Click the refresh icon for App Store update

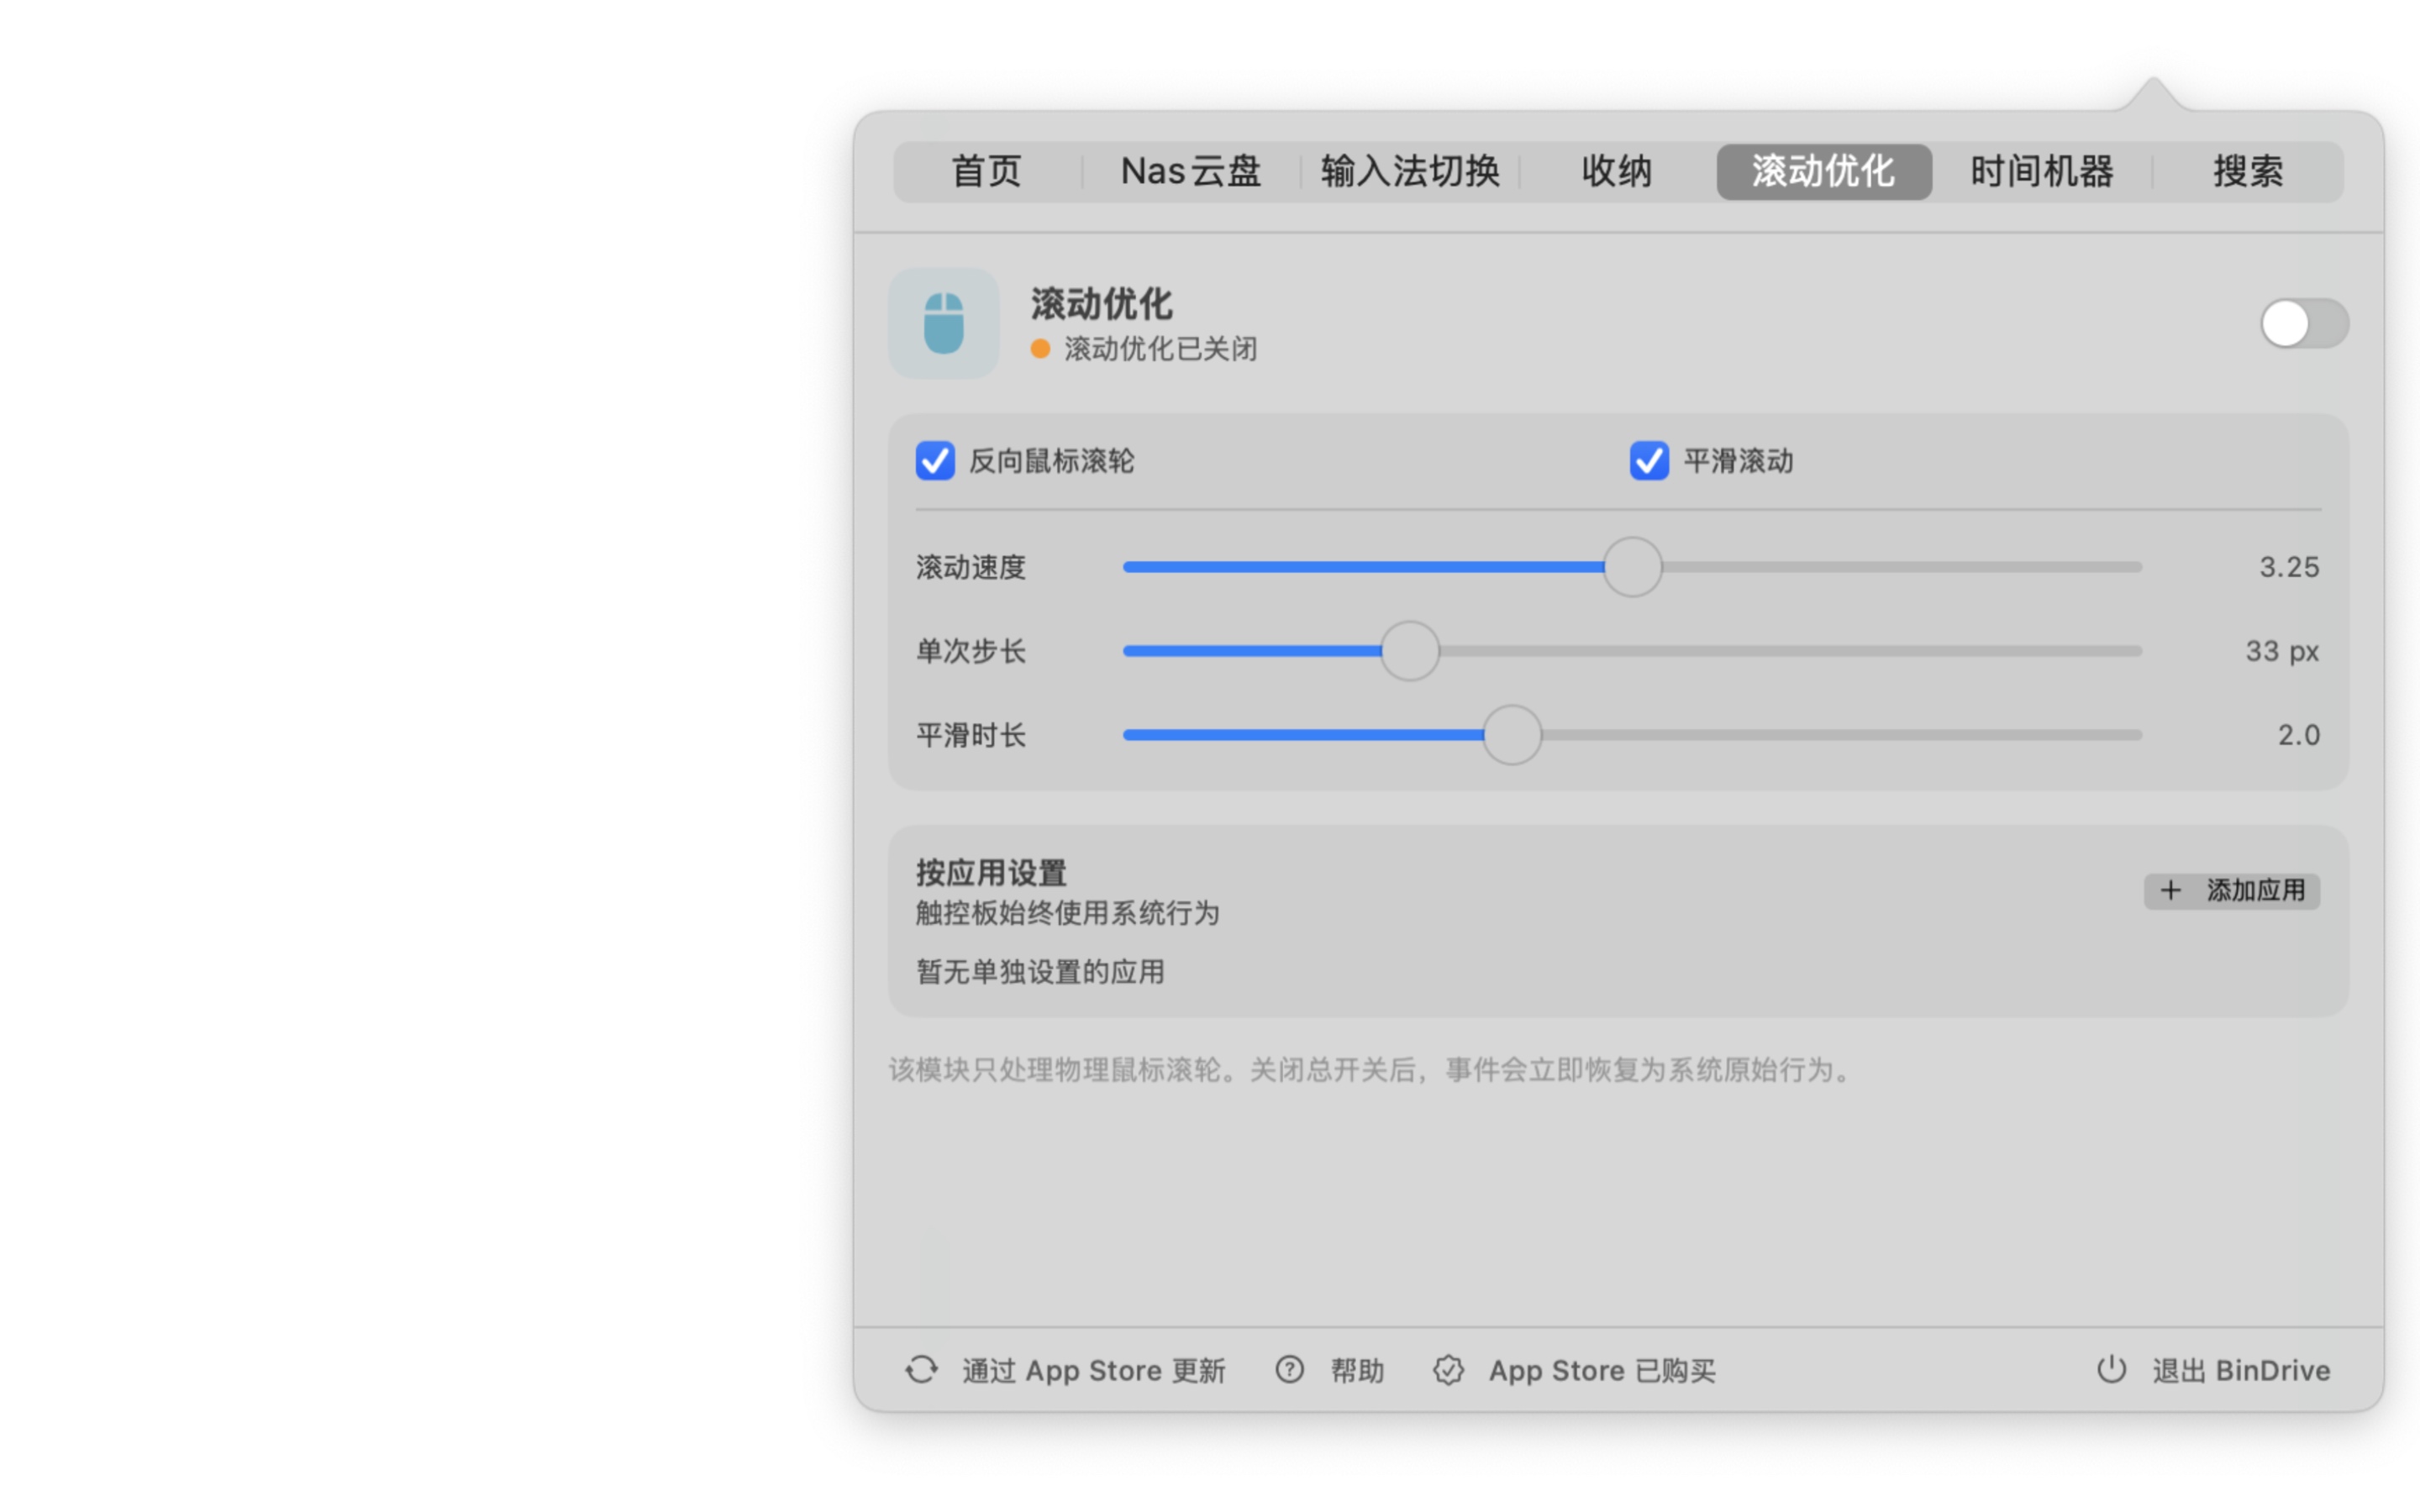pos(922,1369)
